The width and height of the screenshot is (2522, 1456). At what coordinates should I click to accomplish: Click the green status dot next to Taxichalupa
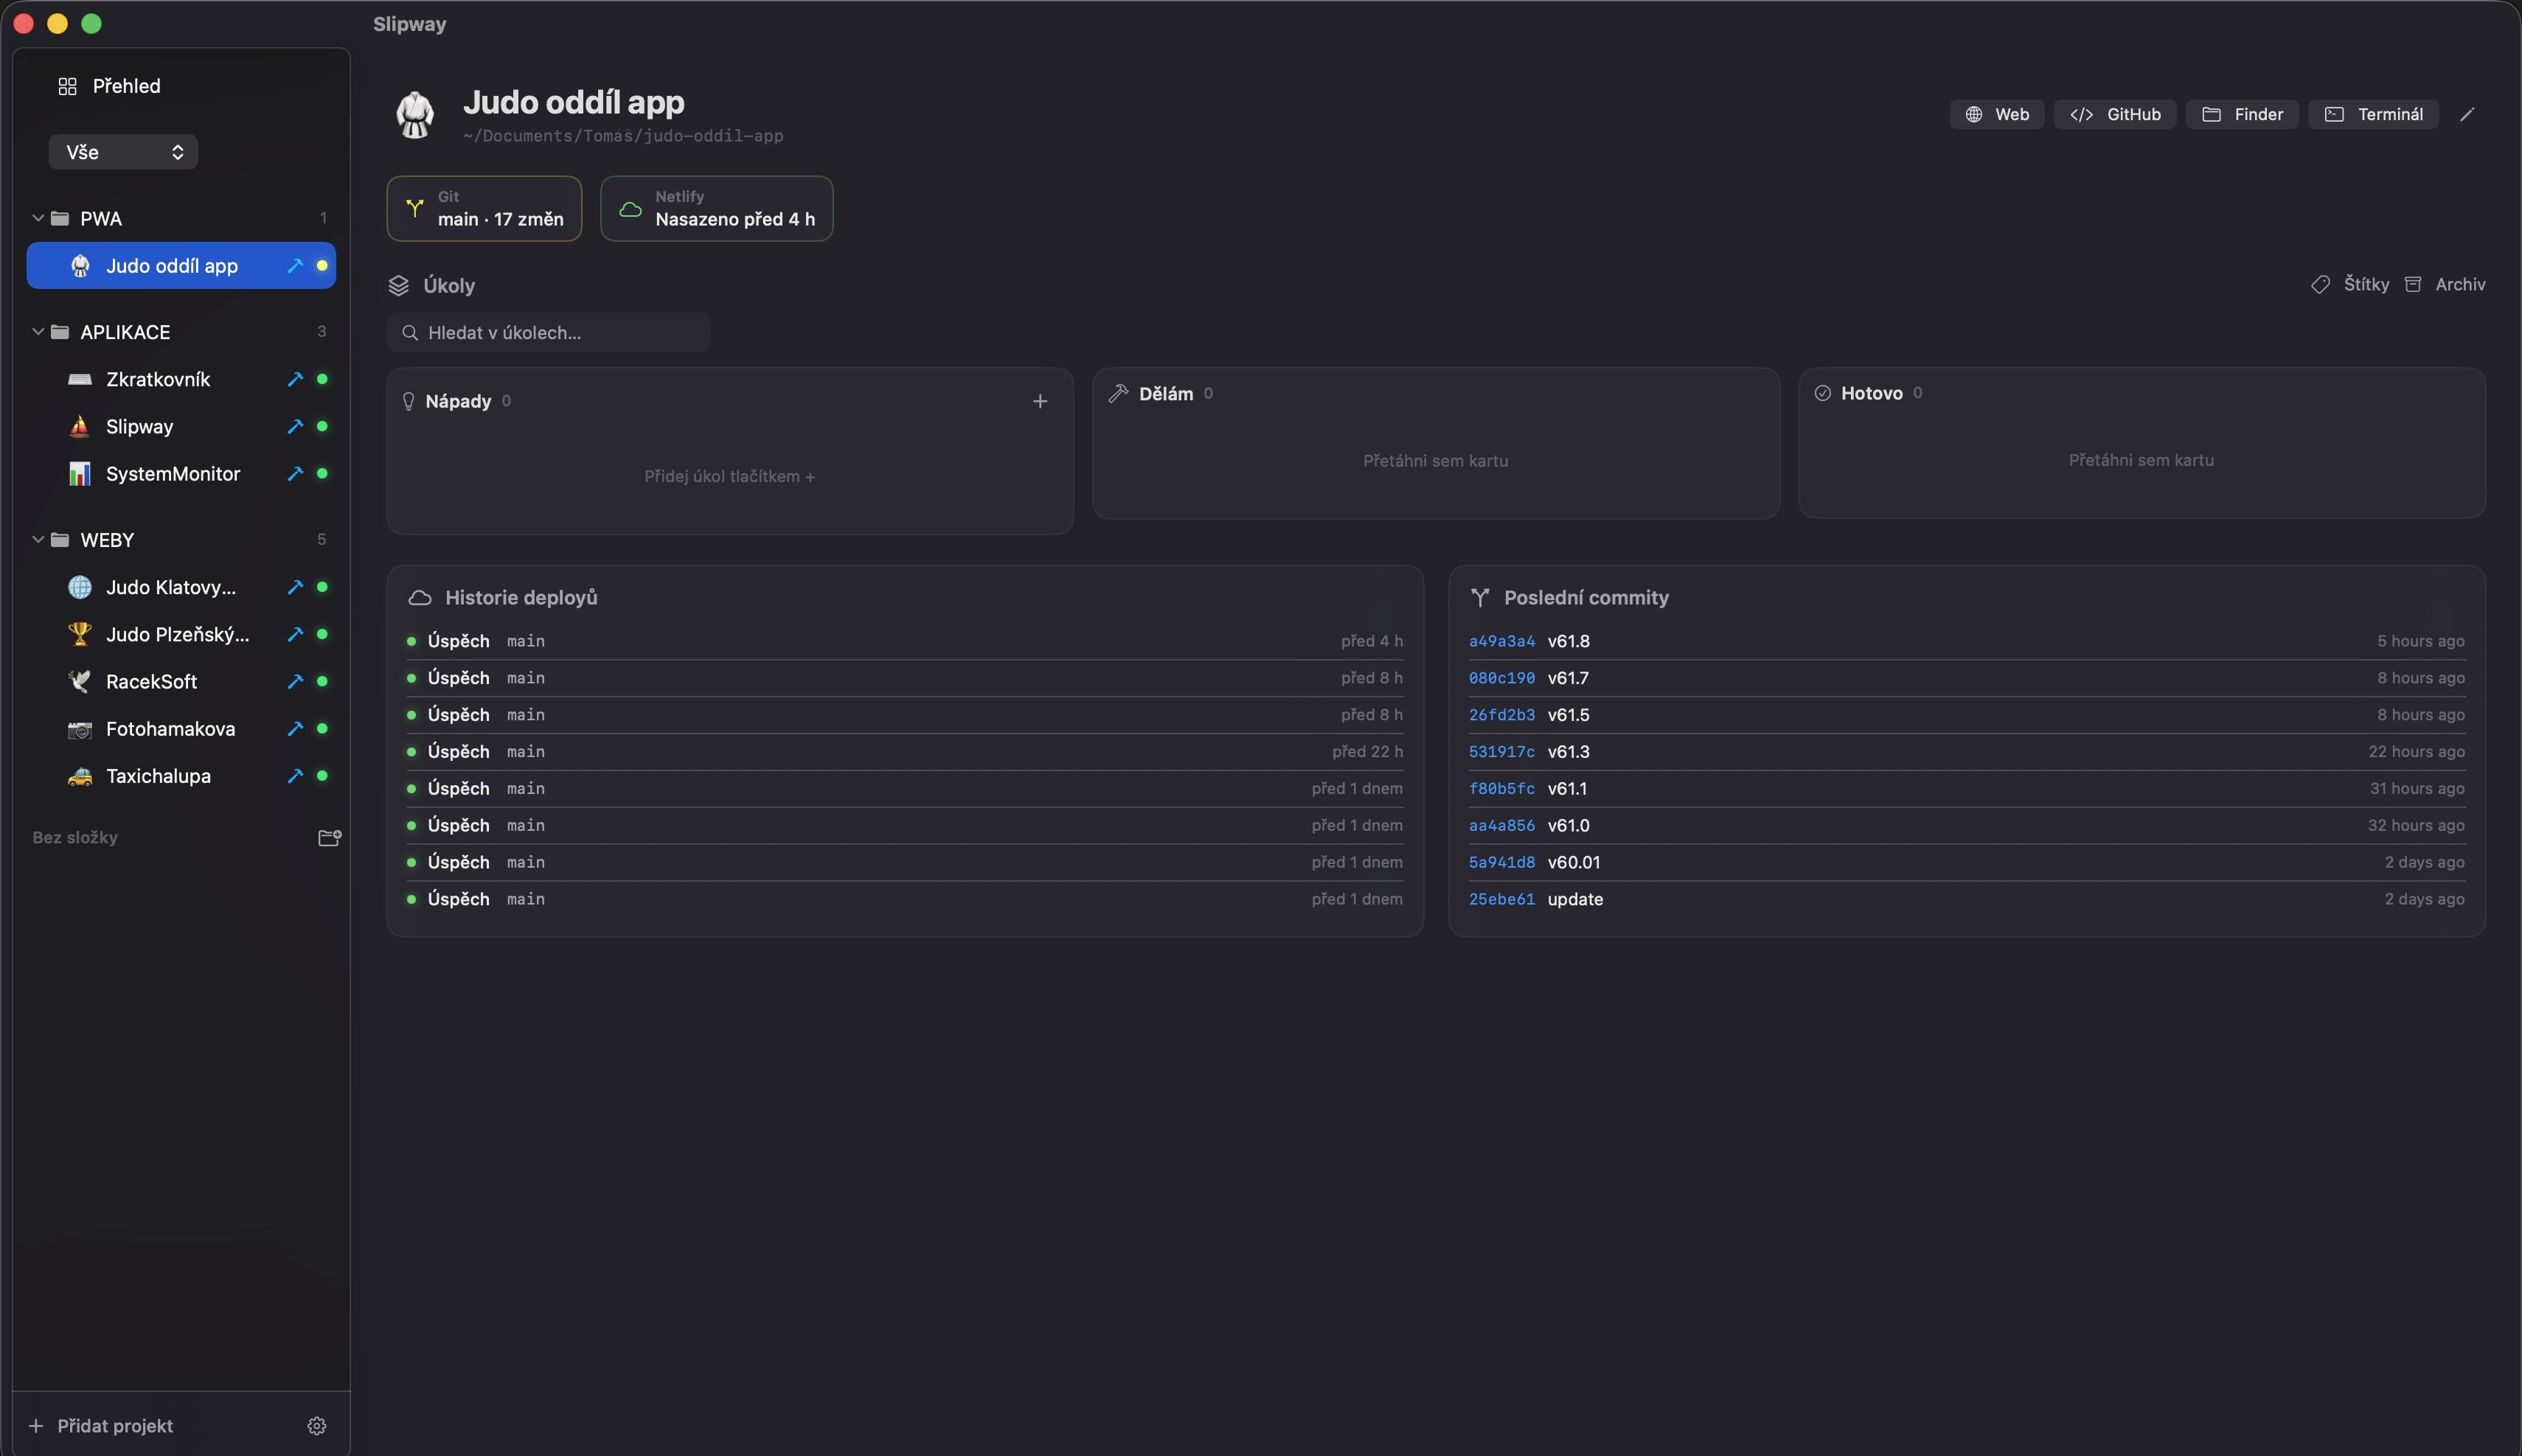click(x=322, y=776)
